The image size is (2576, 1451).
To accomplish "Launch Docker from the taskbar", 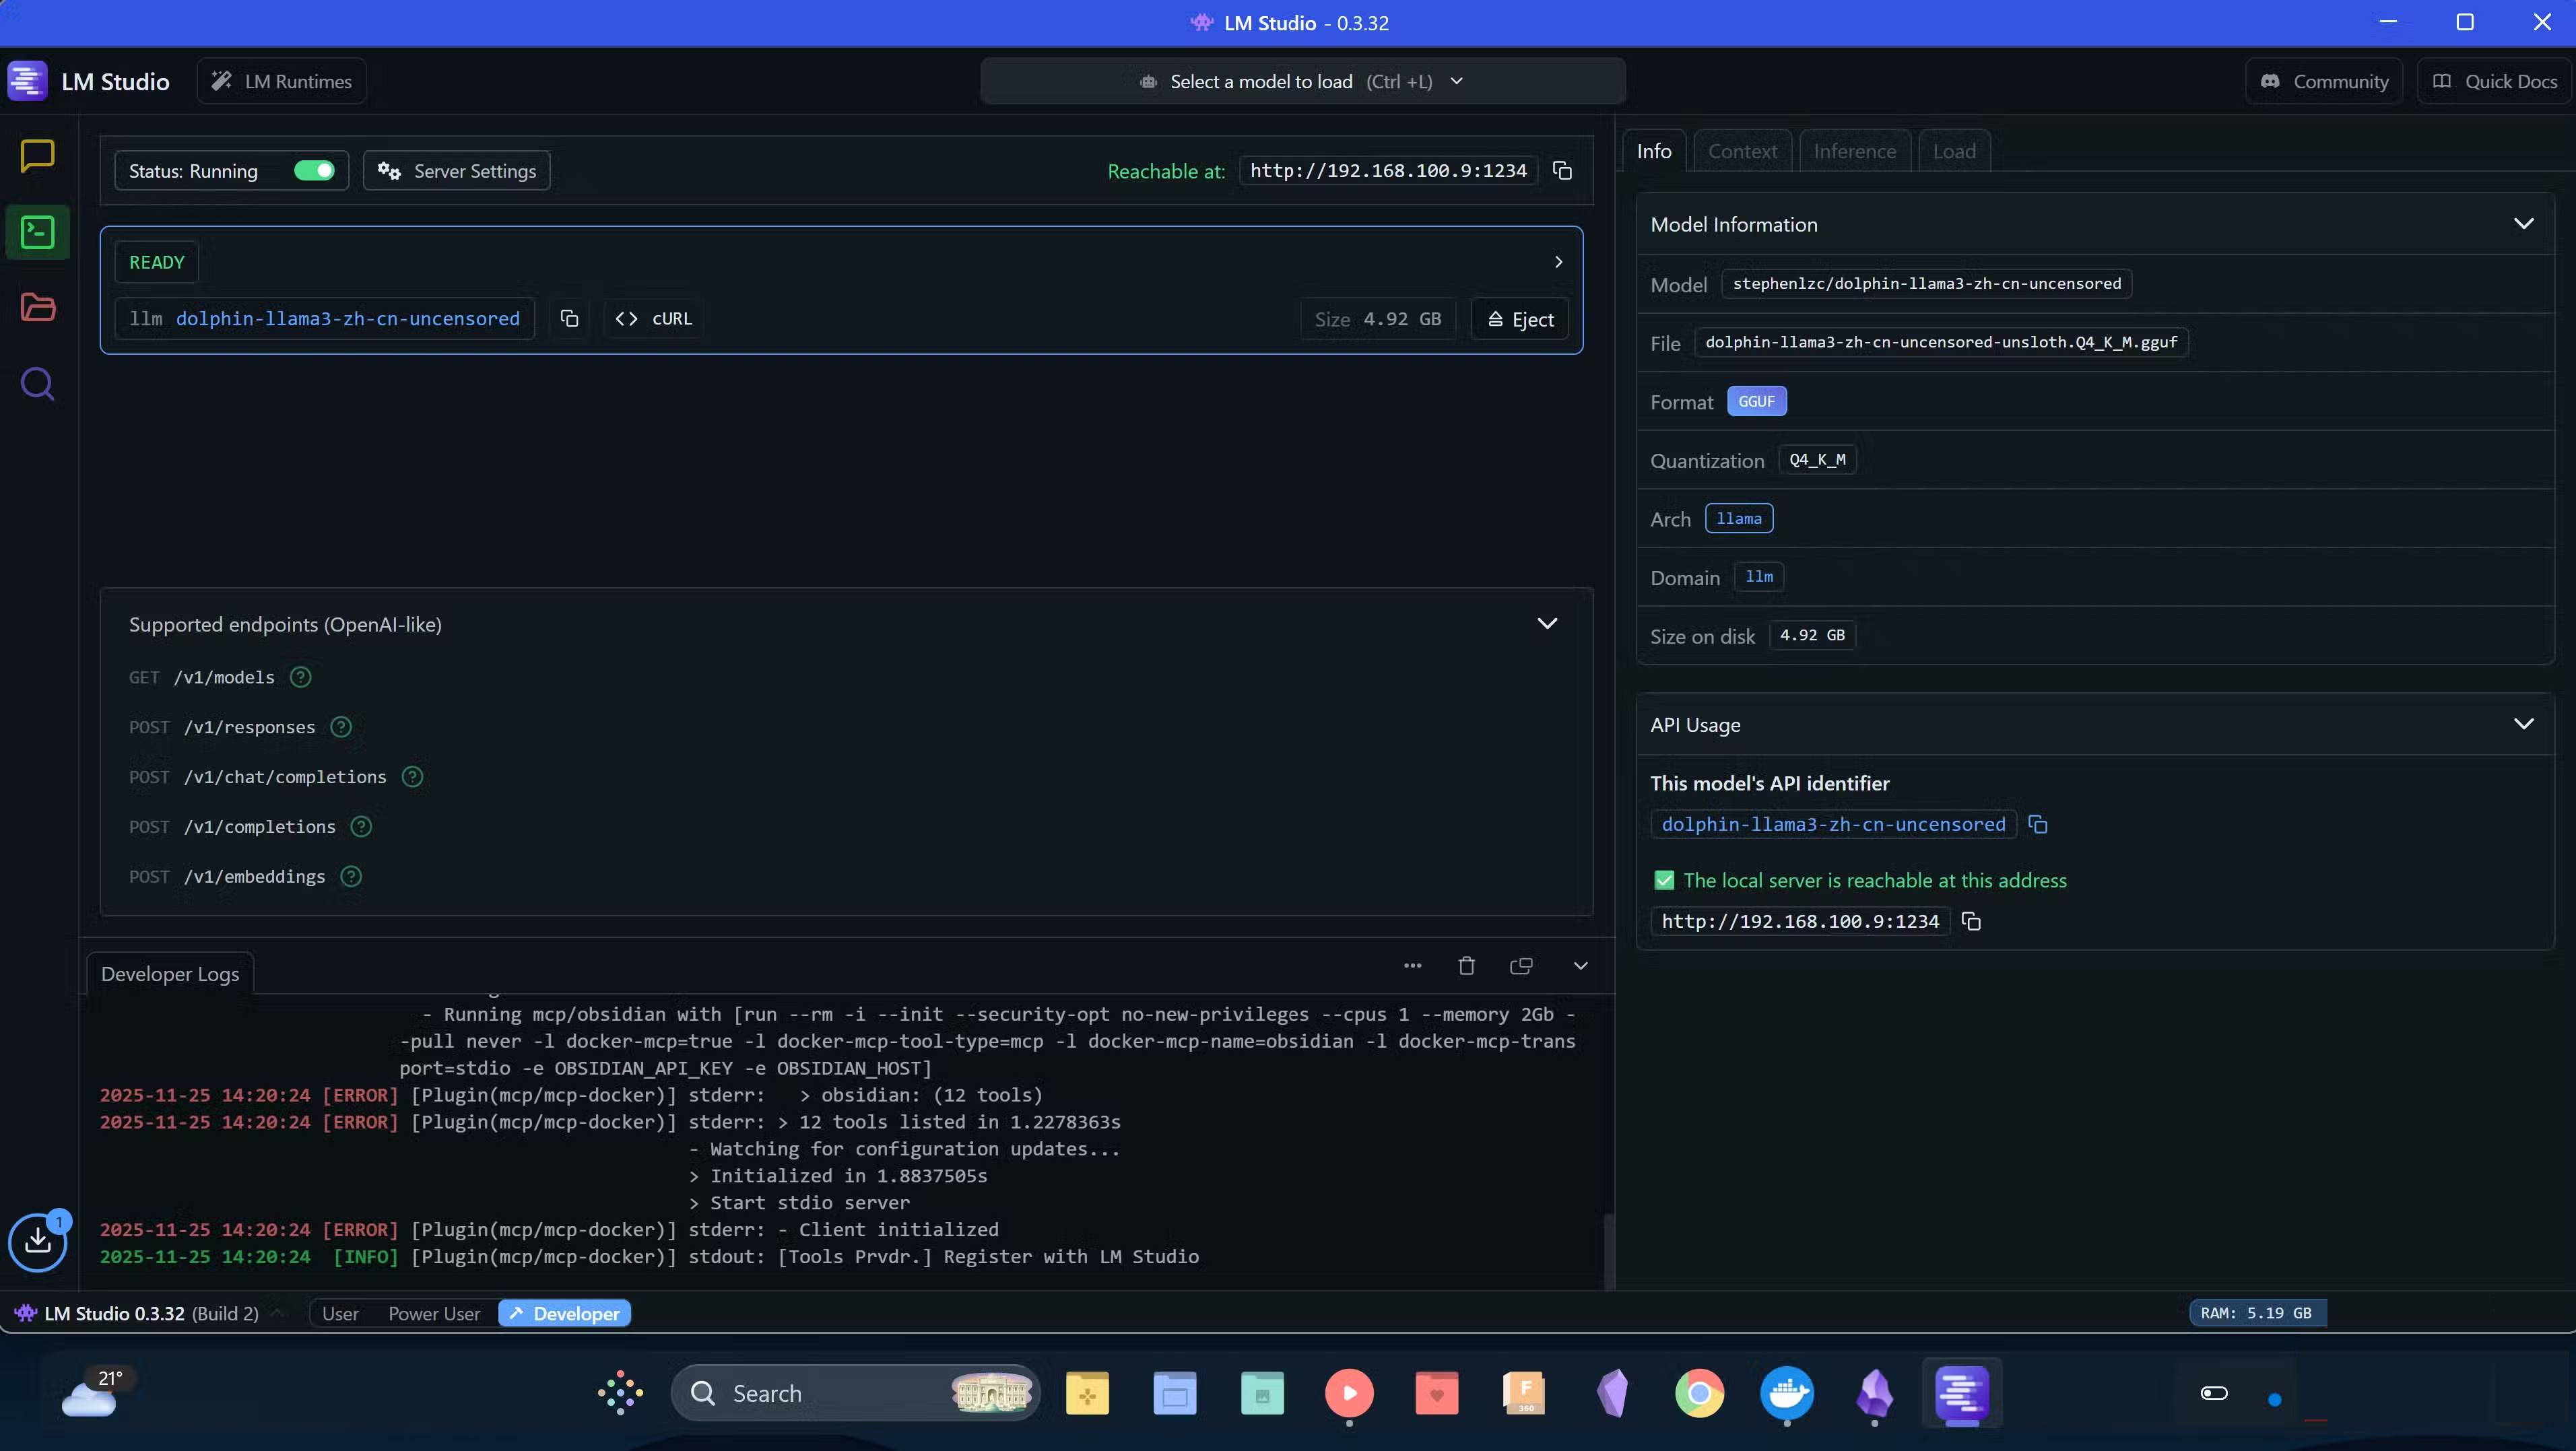I will pyautogui.click(x=1787, y=1393).
